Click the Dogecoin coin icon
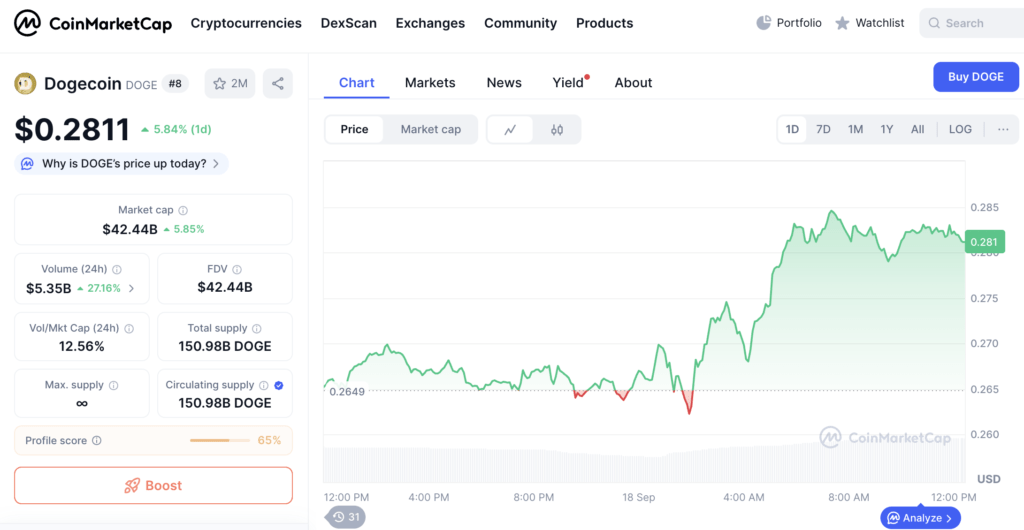1024x530 pixels. tap(25, 84)
